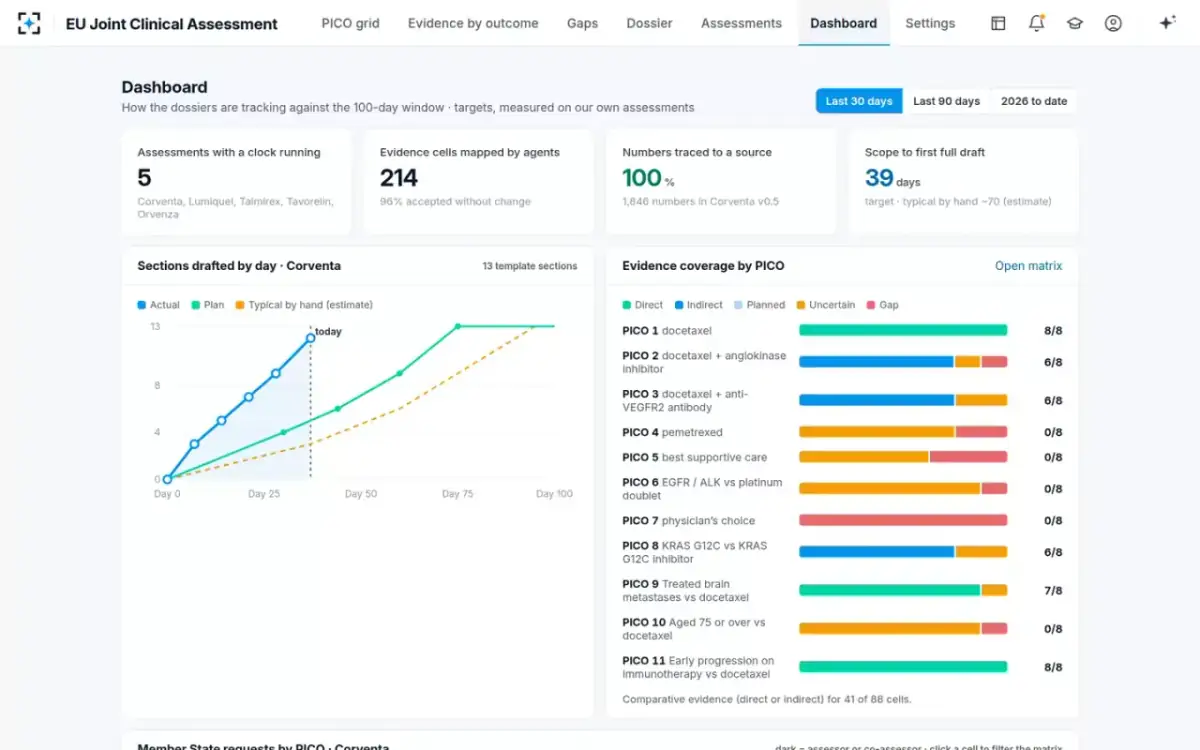
Task: Click the EU Joint Clinical Assessment title
Action: (x=172, y=23)
